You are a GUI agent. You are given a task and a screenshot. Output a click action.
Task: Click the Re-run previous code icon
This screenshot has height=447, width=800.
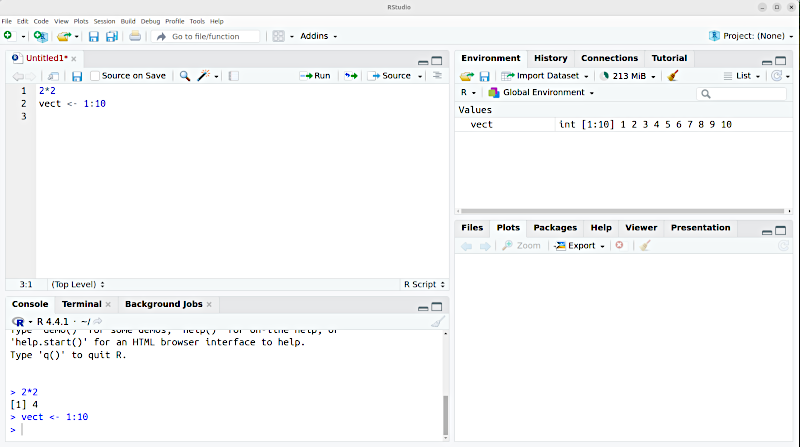pyautogui.click(x=350, y=76)
